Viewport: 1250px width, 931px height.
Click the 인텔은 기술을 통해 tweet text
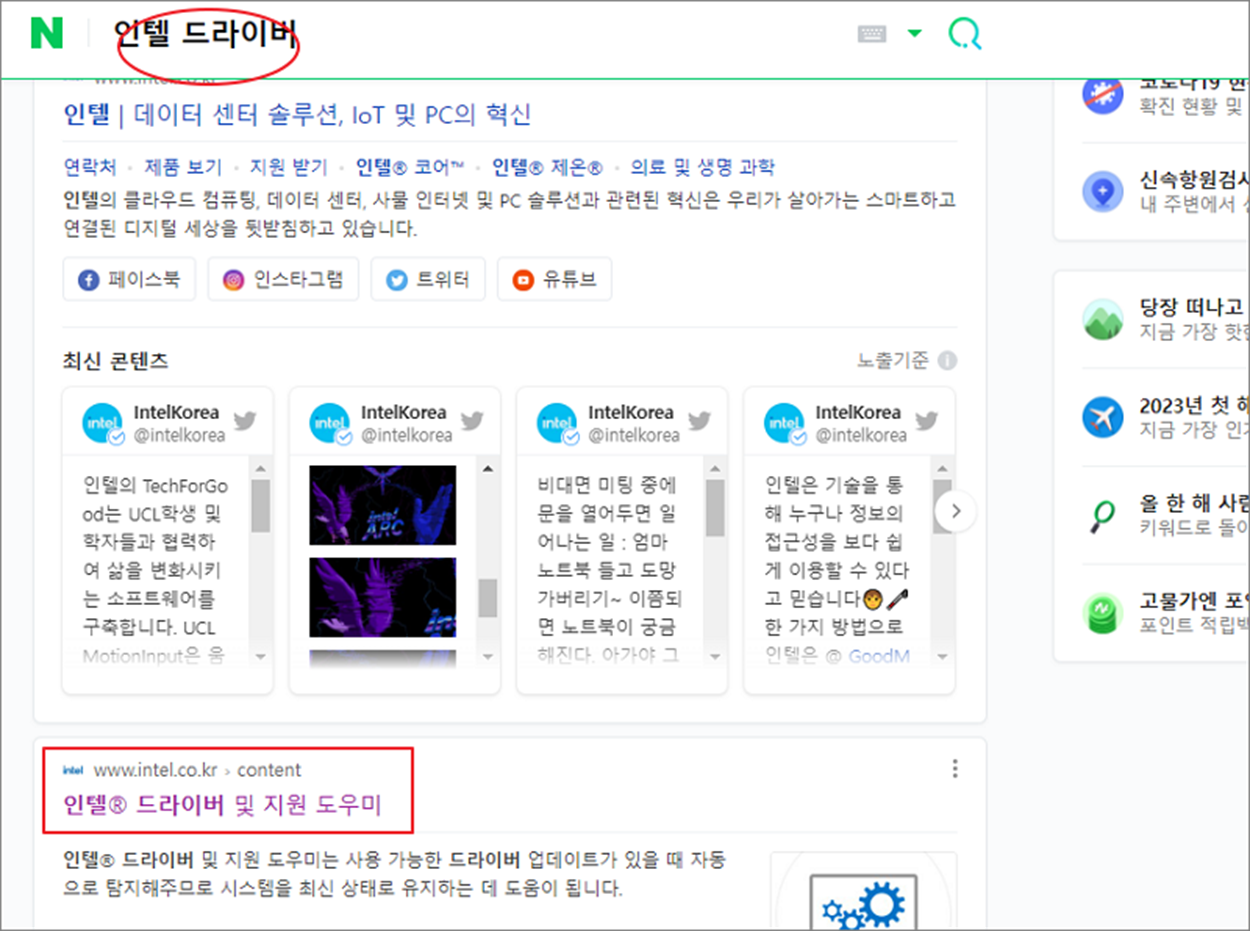[x=838, y=570]
